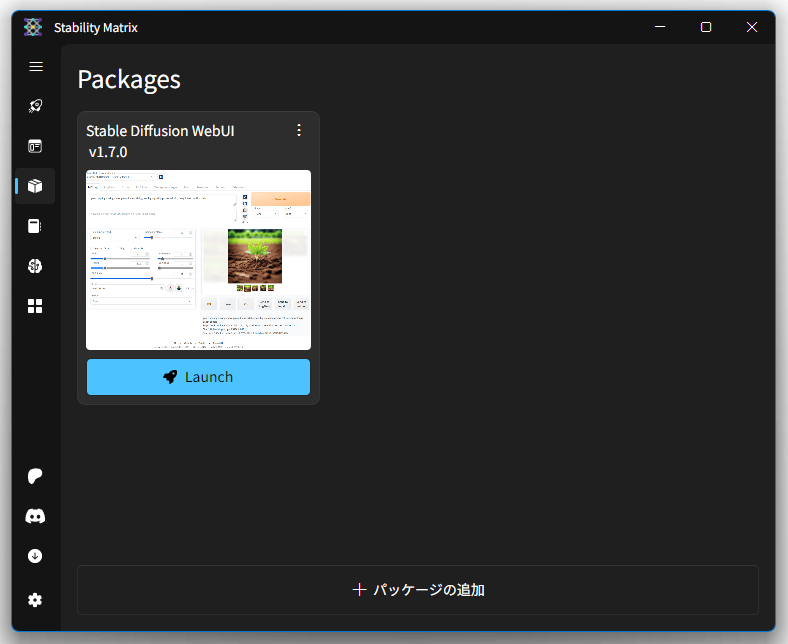Select the Packages box icon
This screenshot has width=788, height=644.
[x=35, y=186]
